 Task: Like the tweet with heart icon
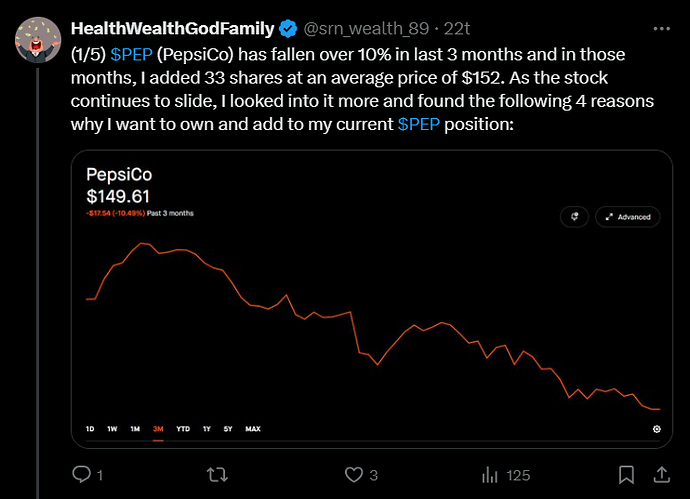pos(354,474)
